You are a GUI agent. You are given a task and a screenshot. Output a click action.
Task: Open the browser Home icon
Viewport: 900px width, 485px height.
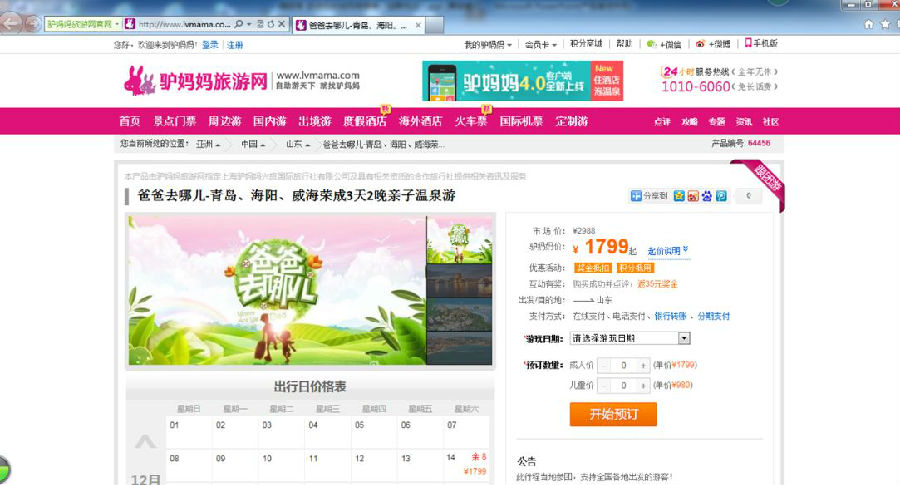(869, 24)
